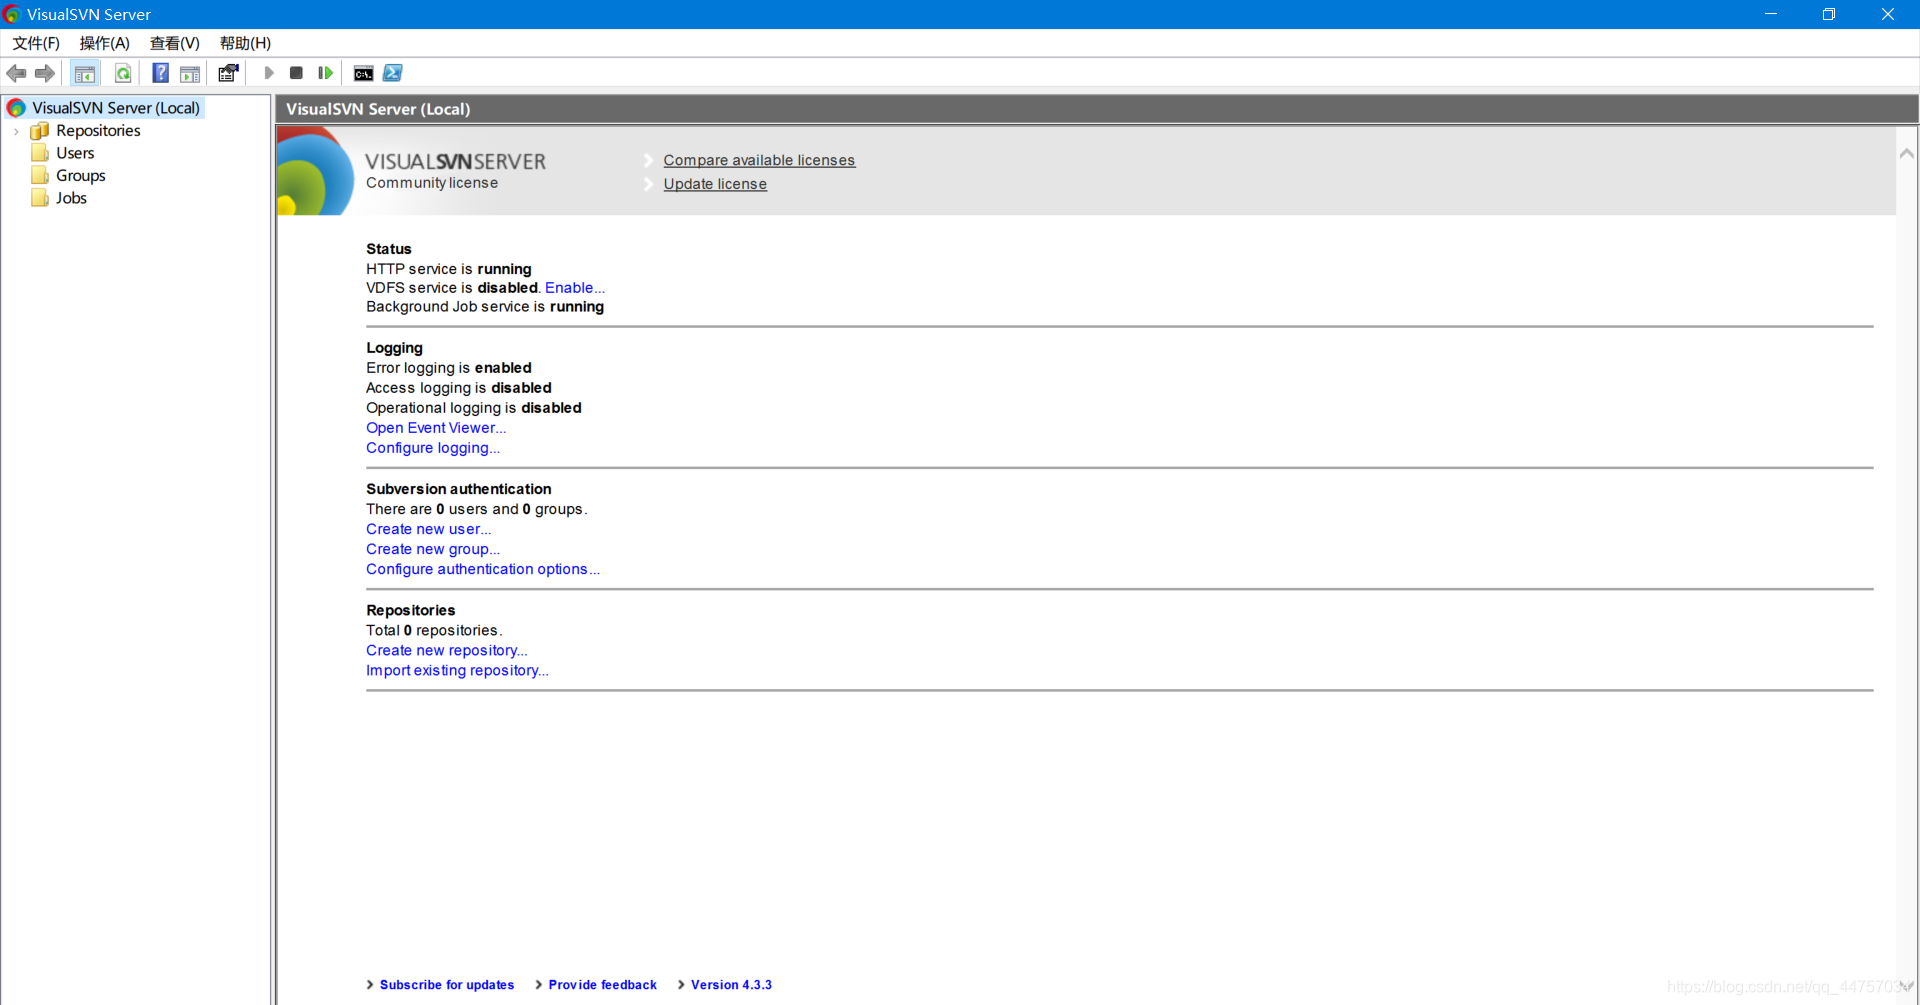This screenshot has height=1005, width=1920.
Task: Minimize the VisualSVN Server window
Action: [1771, 14]
